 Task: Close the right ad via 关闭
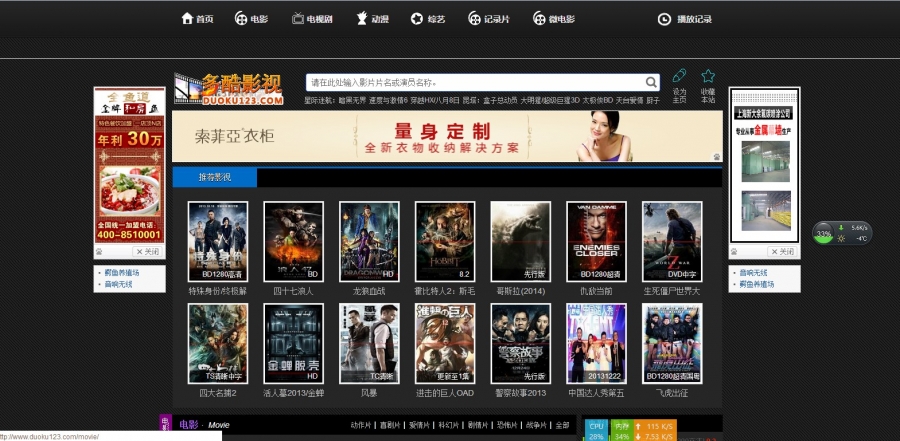782,252
